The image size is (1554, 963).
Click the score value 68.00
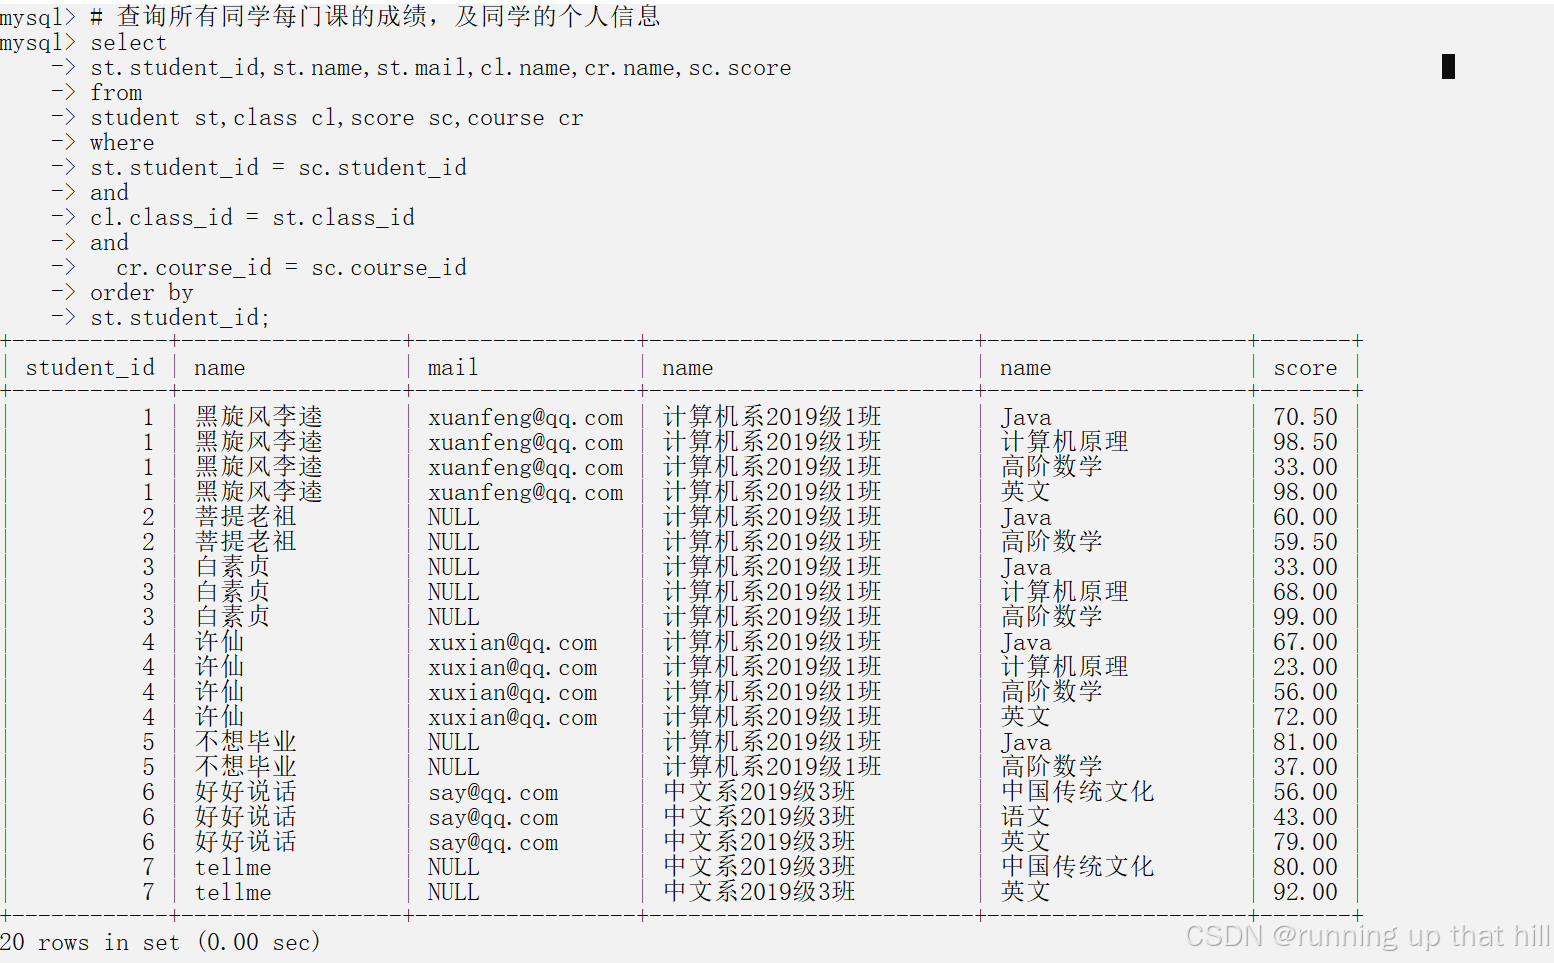click(1305, 592)
